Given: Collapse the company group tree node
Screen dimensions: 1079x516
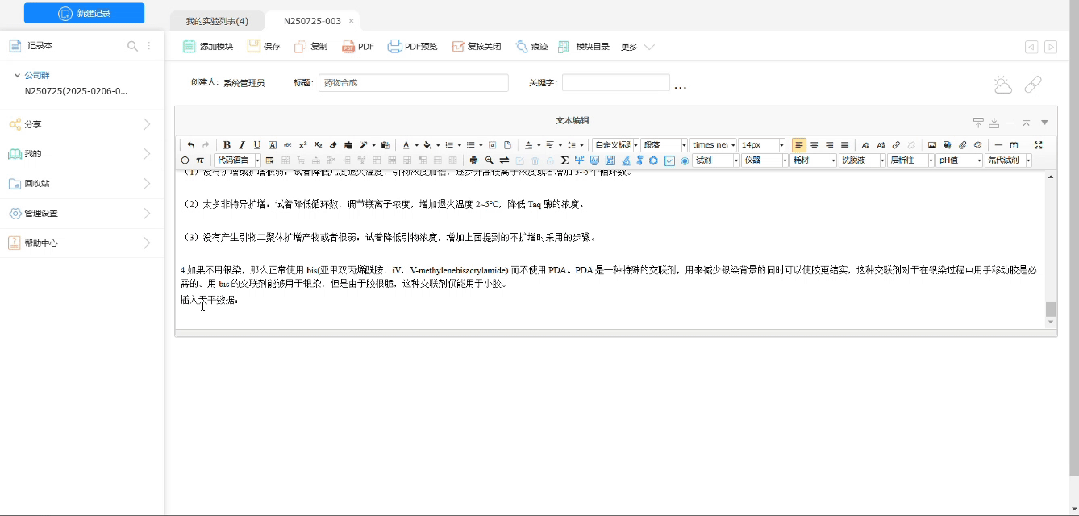Looking at the screenshot, I should tap(17, 75).
